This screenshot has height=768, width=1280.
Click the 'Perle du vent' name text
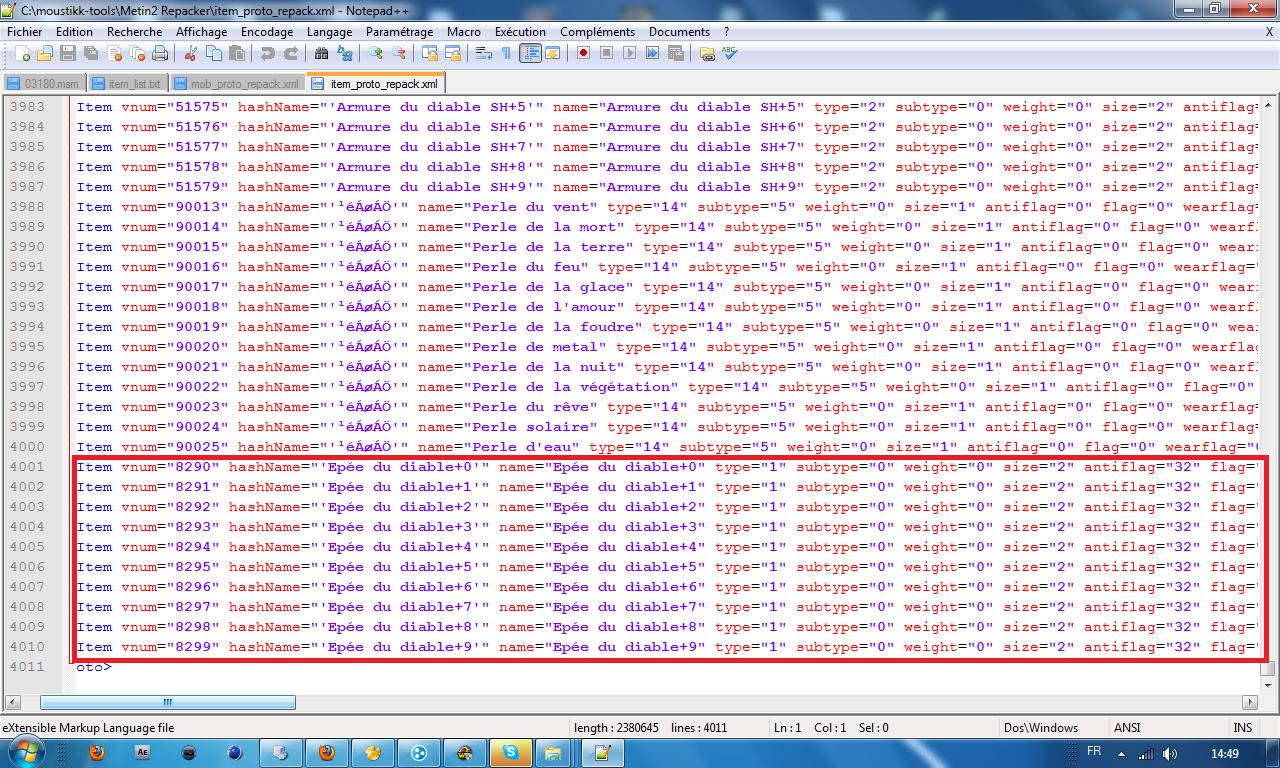[x=533, y=207]
